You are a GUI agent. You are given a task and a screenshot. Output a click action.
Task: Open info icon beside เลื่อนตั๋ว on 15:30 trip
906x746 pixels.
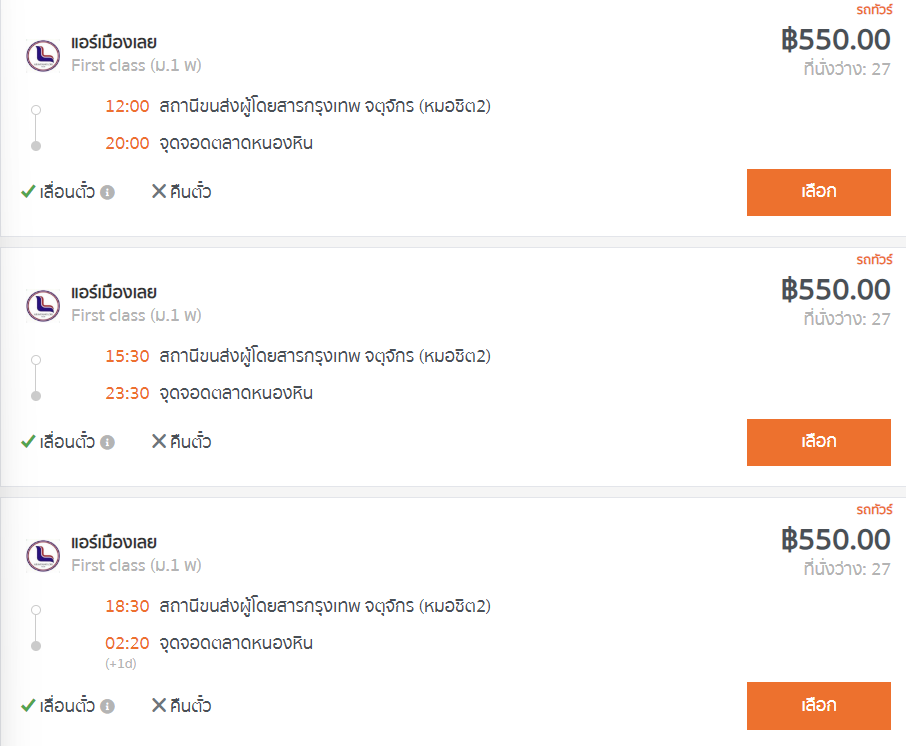click(107, 442)
